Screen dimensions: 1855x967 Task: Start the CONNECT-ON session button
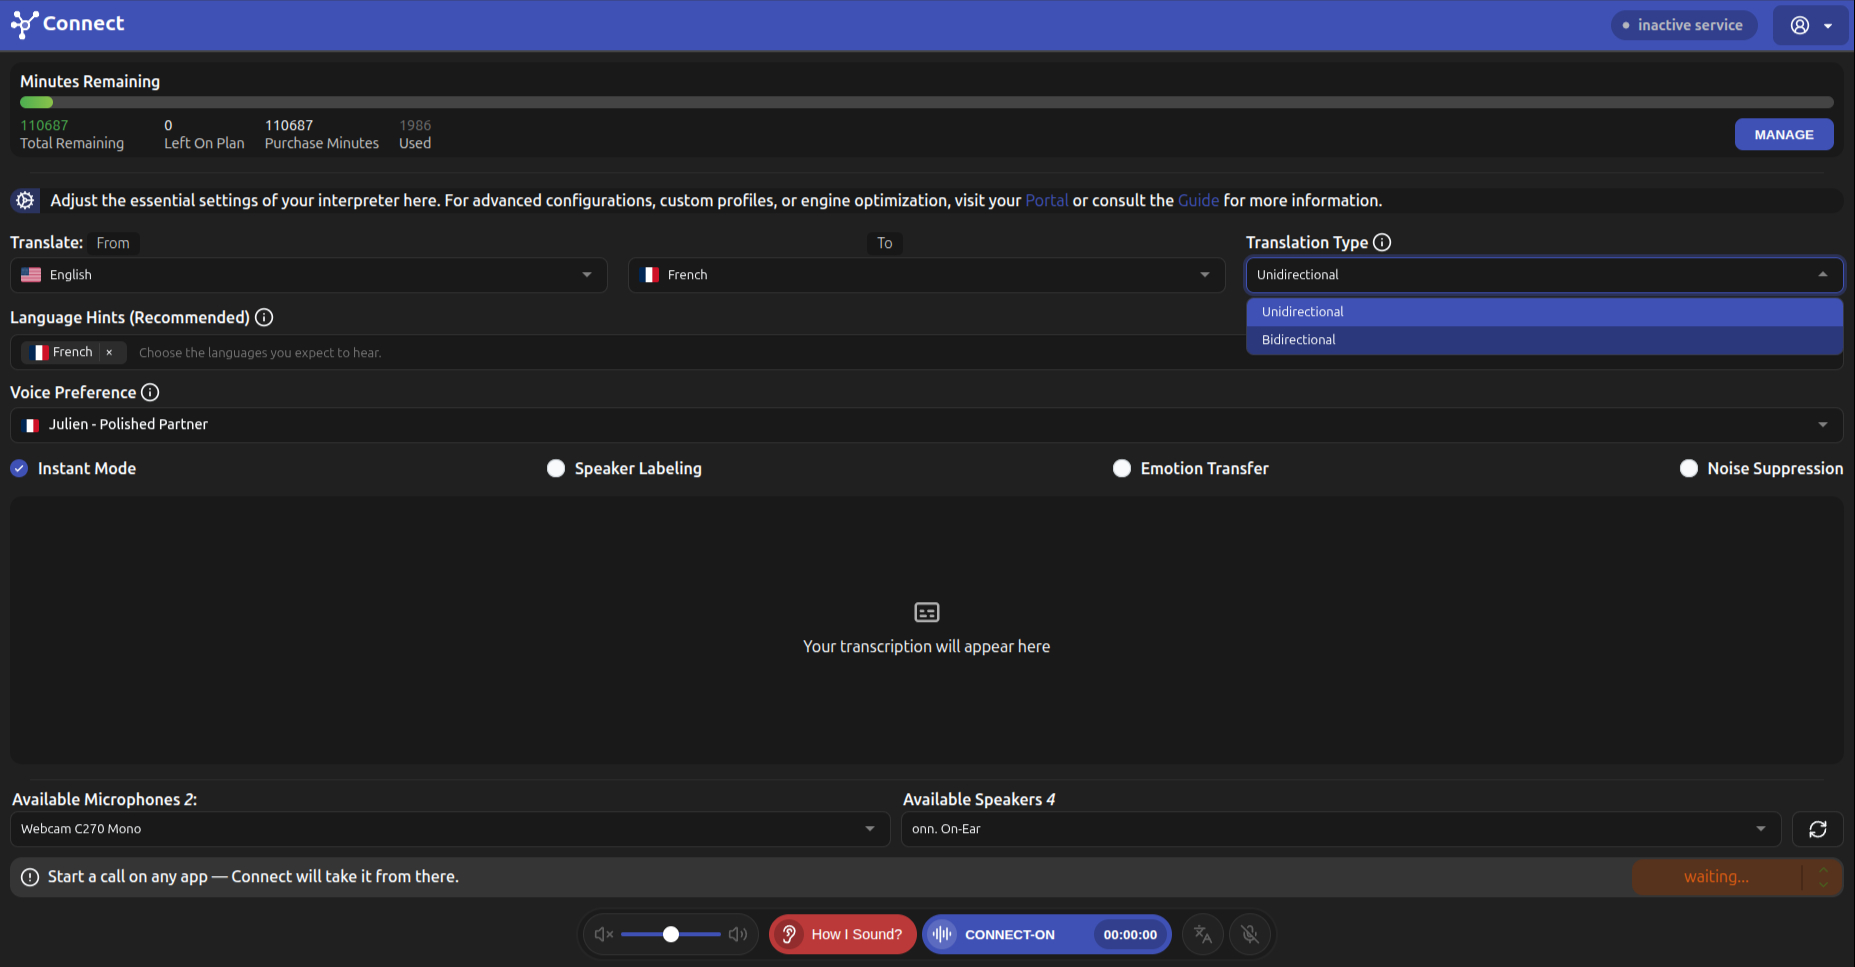tap(1047, 934)
